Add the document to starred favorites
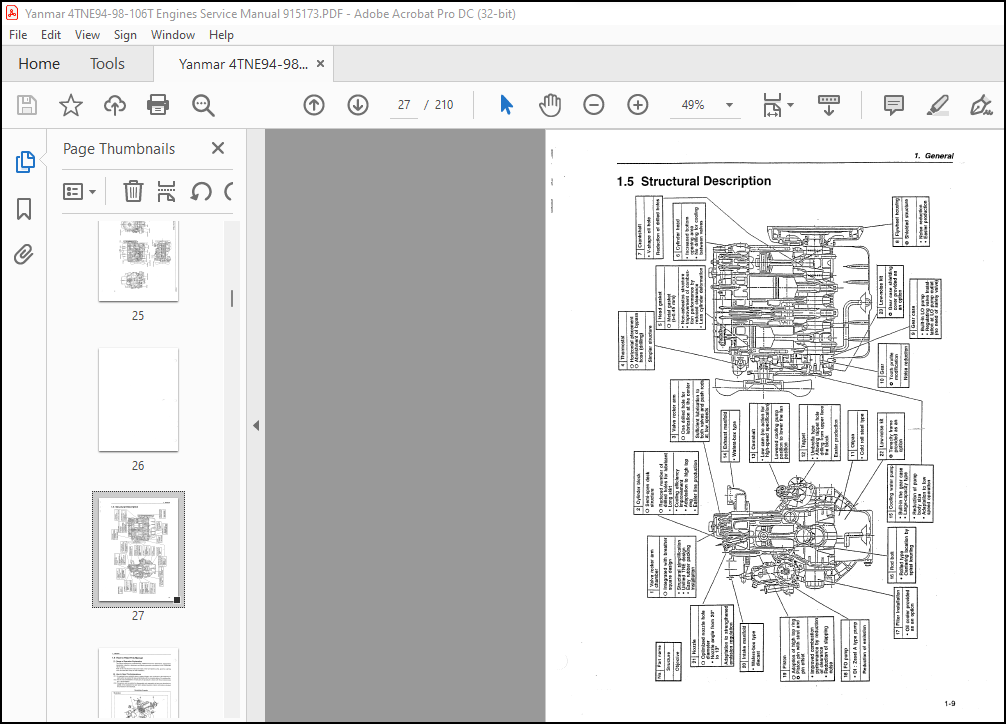The height and width of the screenshot is (724, 1006). pyautogui.click(x=71, y=105)
